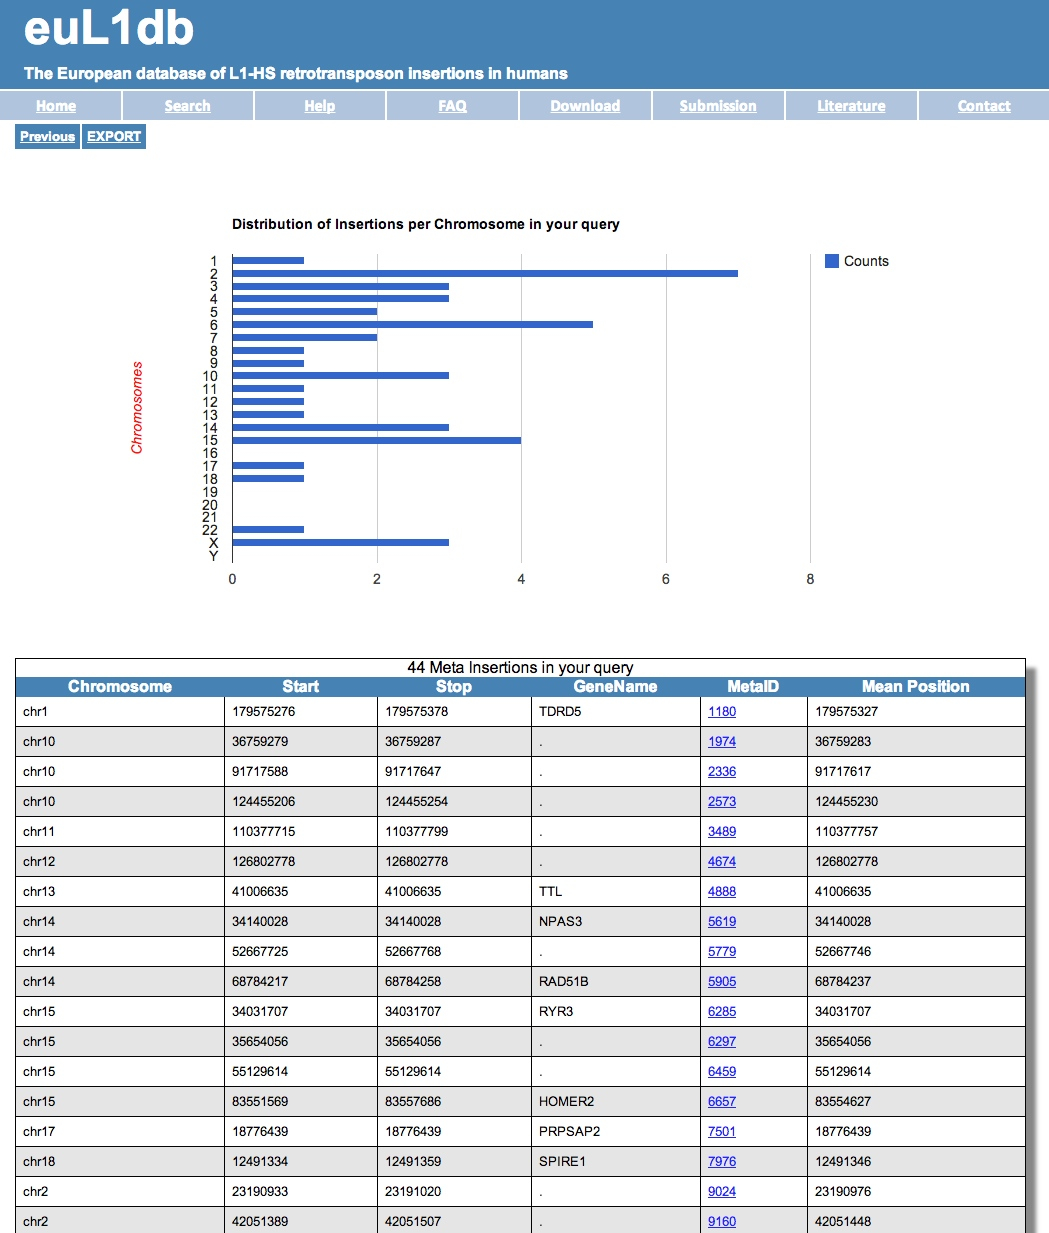Open MetaID link 1180

pos(721,712)
